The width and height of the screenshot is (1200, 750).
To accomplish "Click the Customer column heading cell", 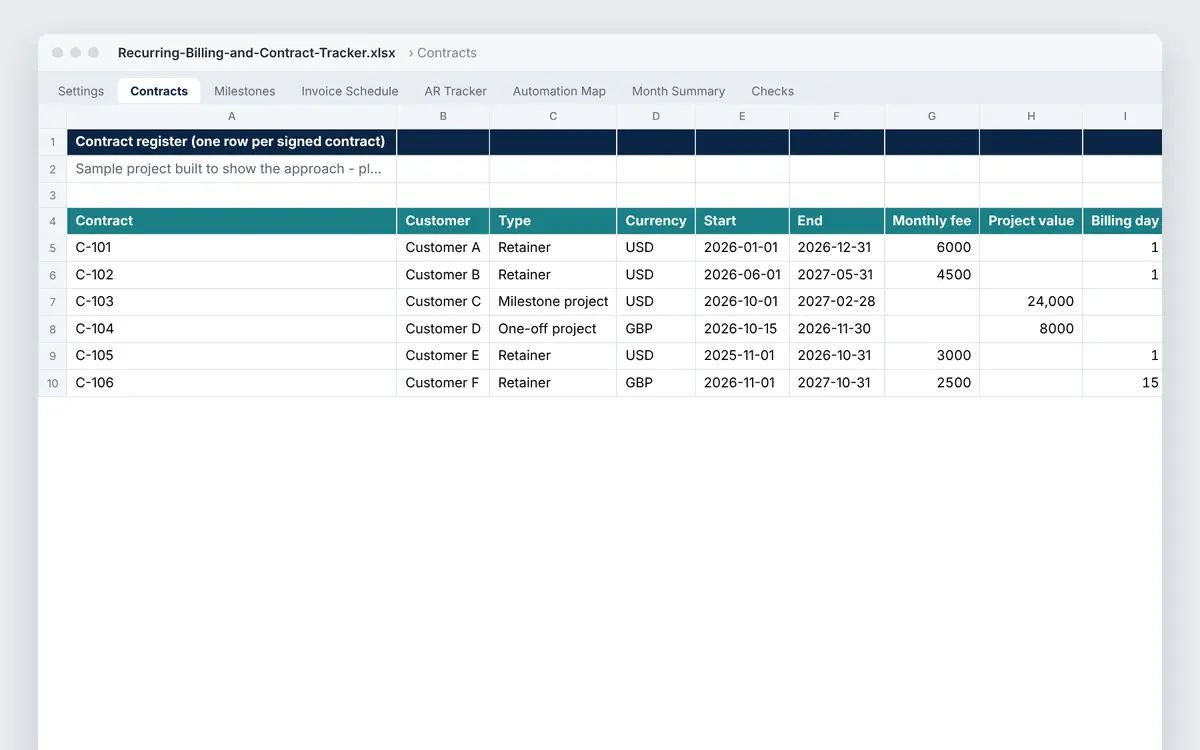I will click(x=443, y=221).
